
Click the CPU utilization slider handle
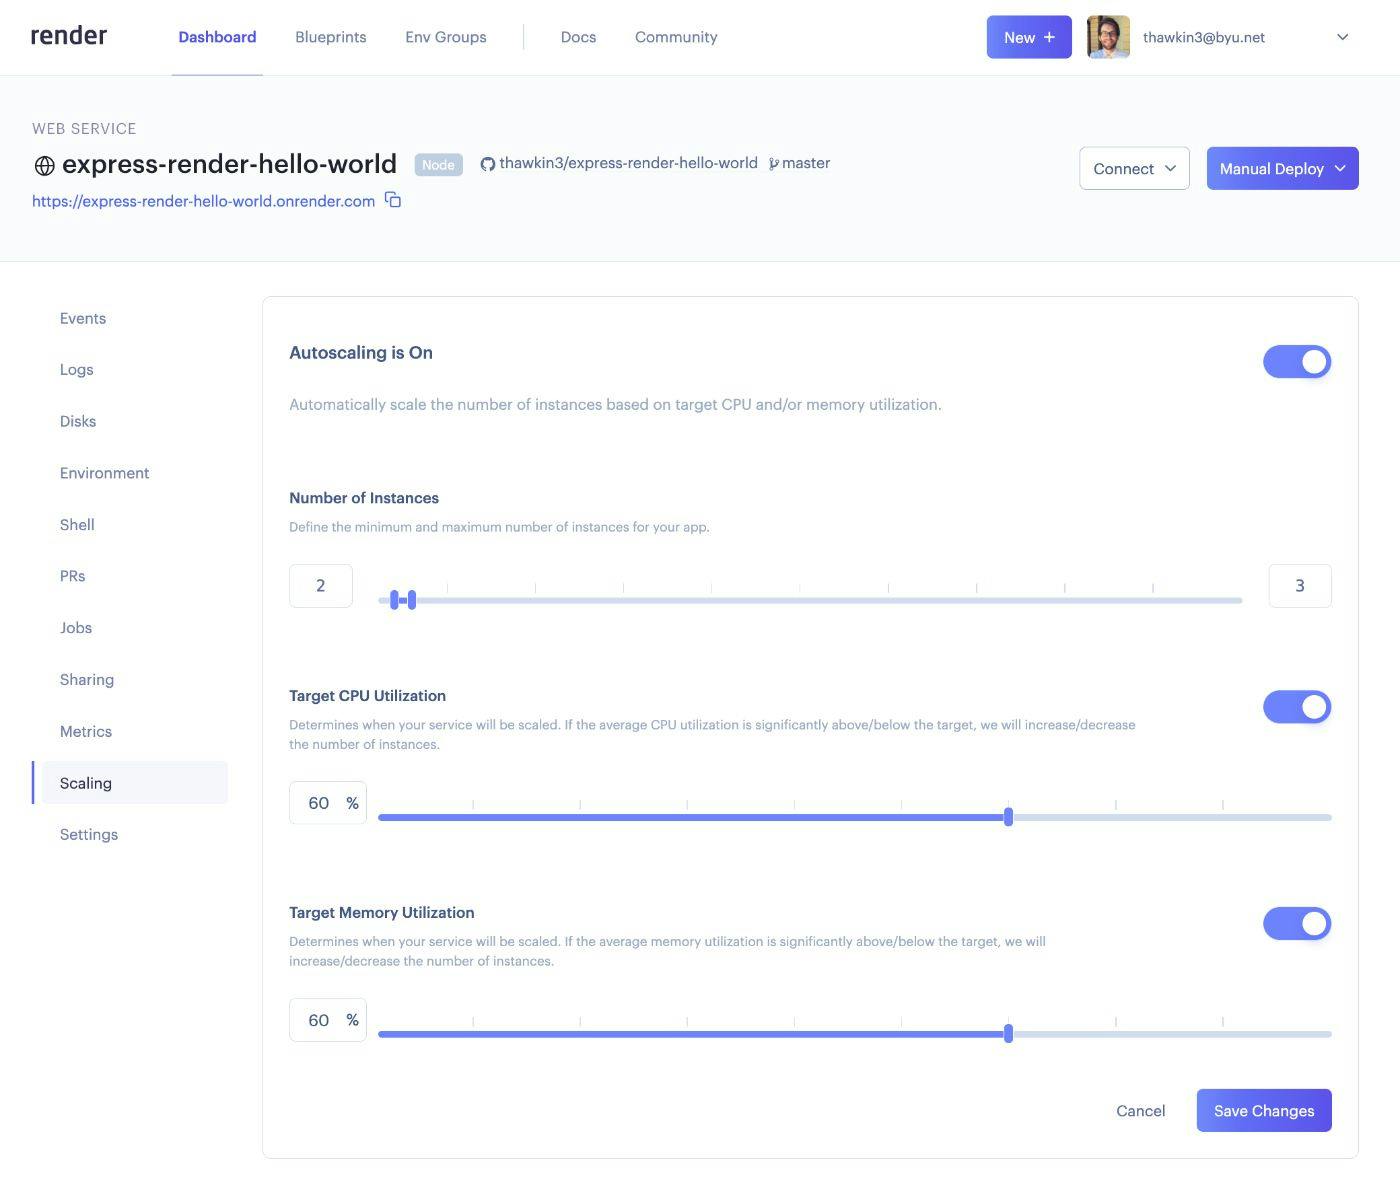point(1008,817)
